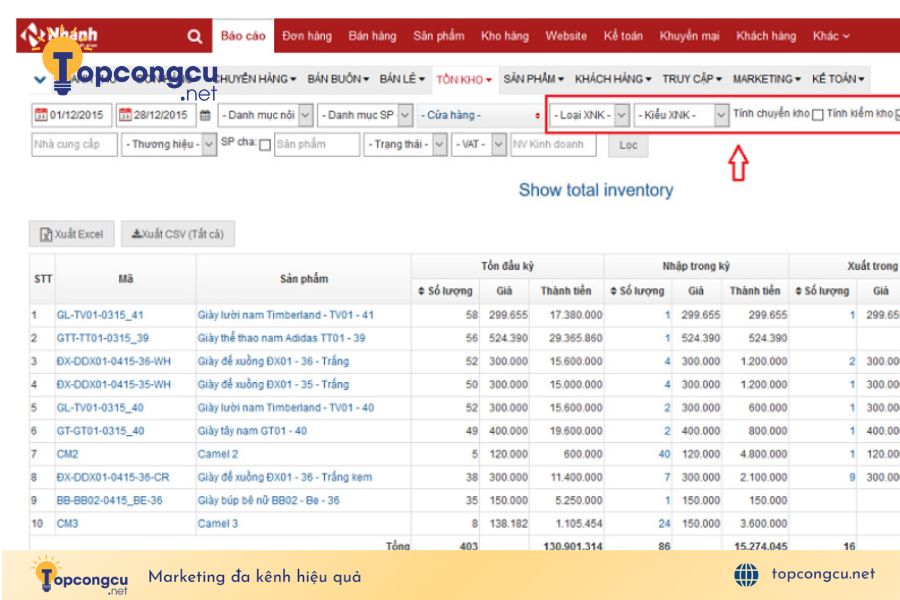Click the import quantity 24 for Camel 3
The image size is (900, 600).
[664, 524]
